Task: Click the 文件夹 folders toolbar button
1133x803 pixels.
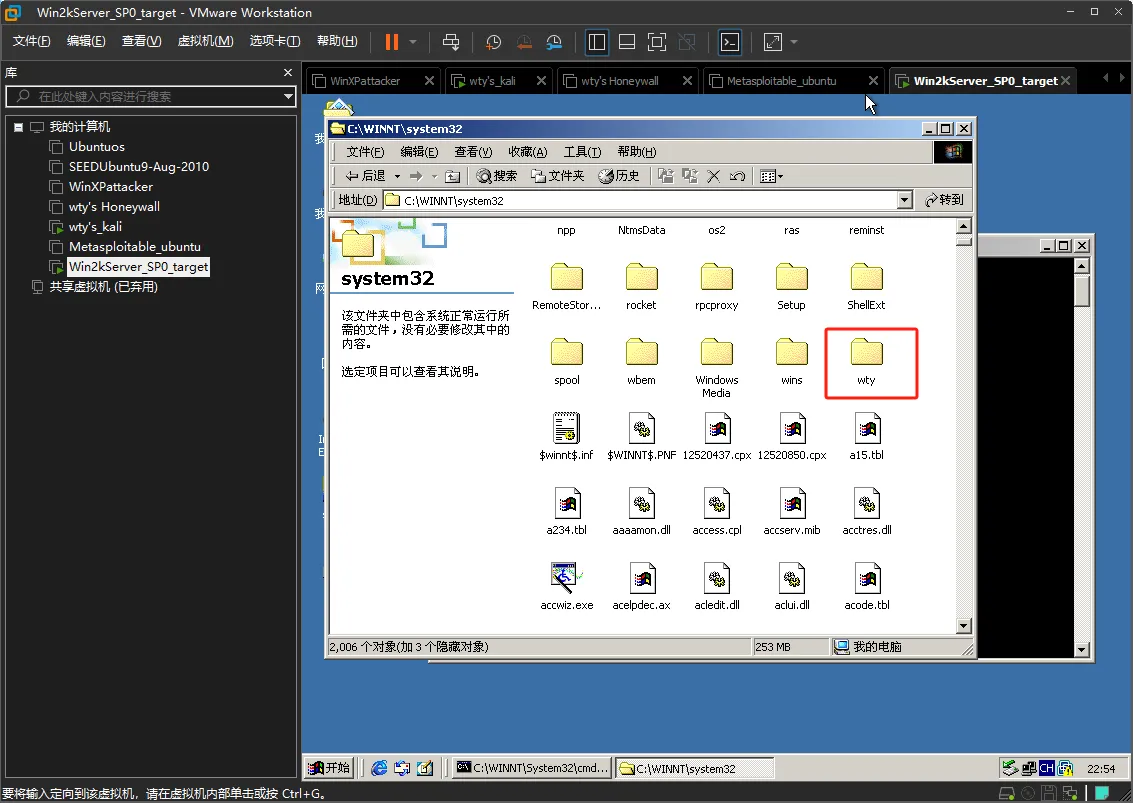Action: tap(557, 176)
